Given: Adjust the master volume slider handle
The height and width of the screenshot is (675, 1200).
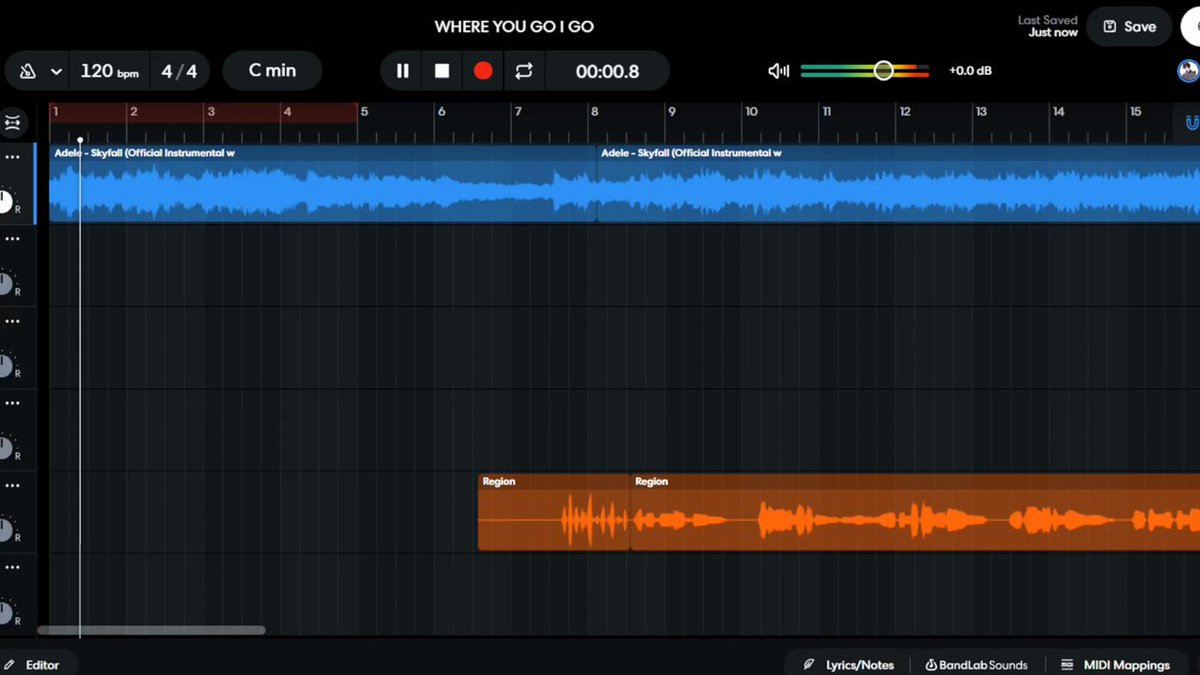Looking at the screenshot, I should coord(883,70).
